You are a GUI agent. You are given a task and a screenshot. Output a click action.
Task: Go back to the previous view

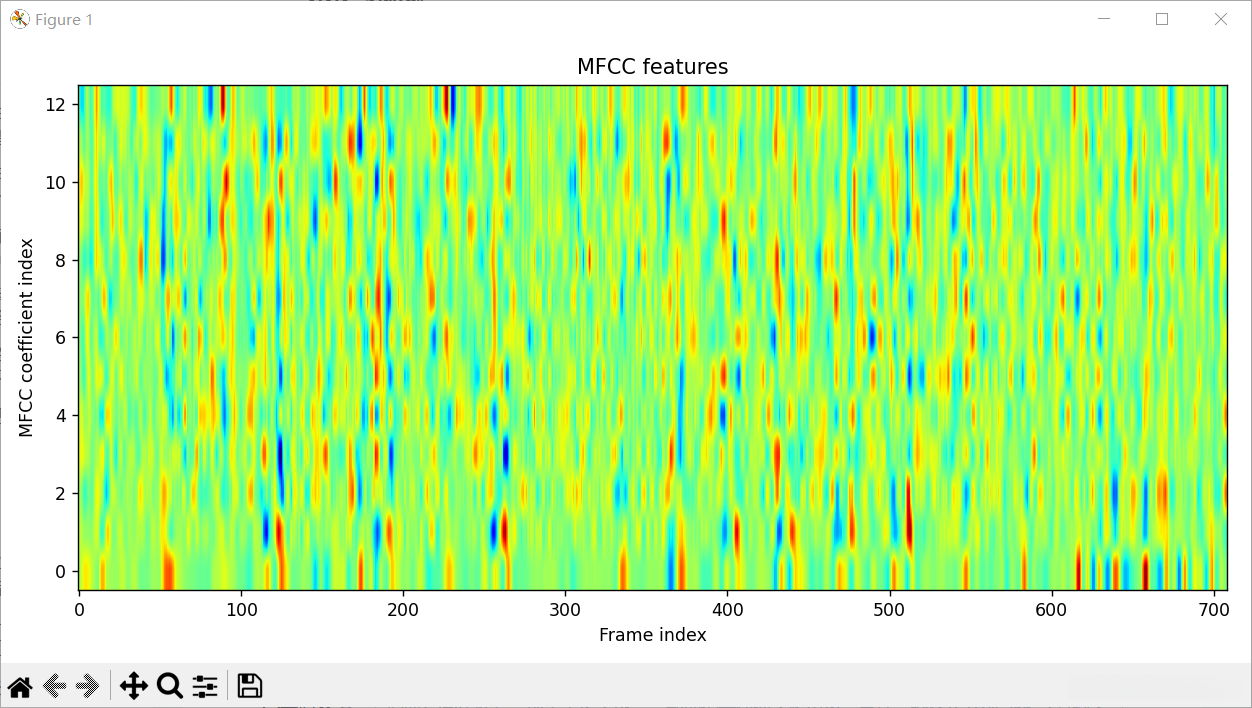55,686
